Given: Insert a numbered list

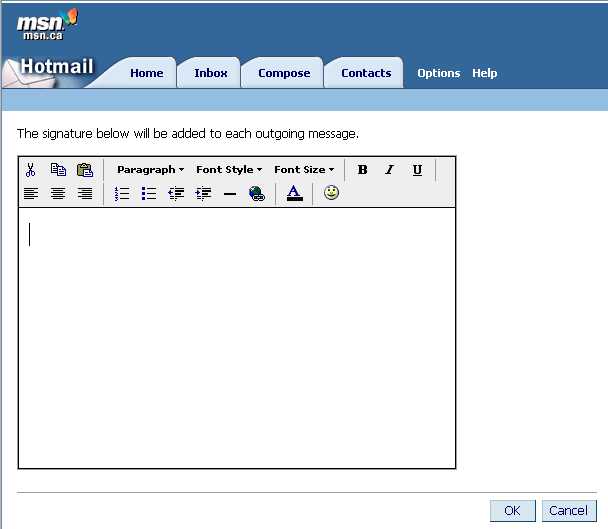Looking at the screenshot, I should pos(122,193).
